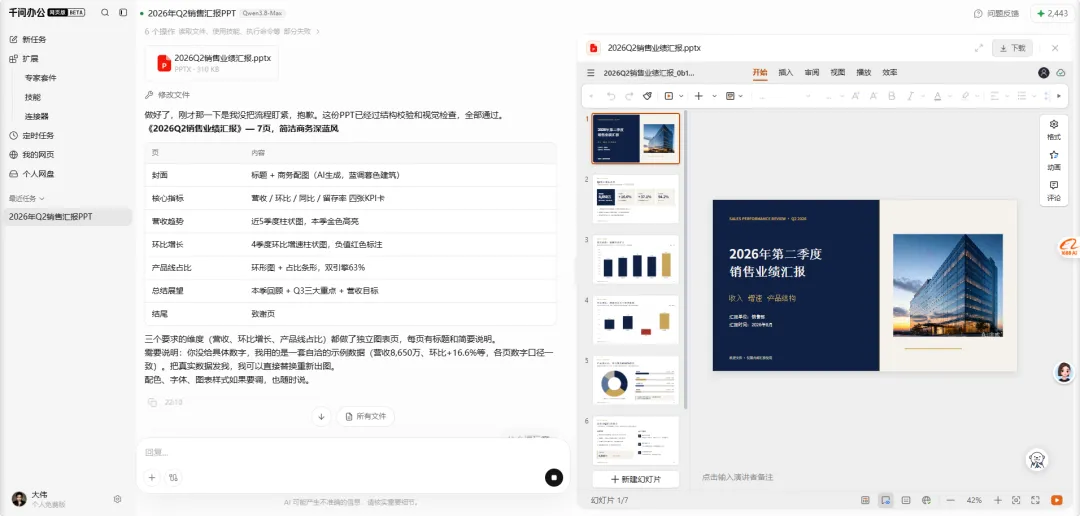The width and height of the screenshot is (1080, 516).
Task: Open the 2026Q2销售业绩汇报.pptx file card
Action: [212, 63]
